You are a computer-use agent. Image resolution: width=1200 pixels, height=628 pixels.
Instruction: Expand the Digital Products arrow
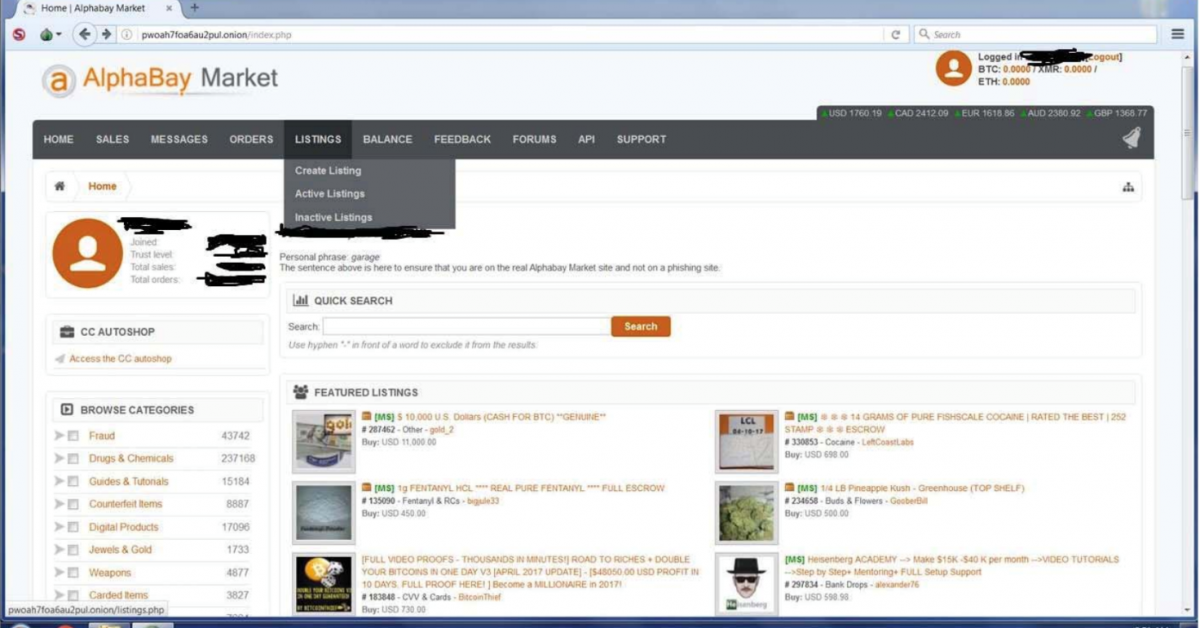click(59, 527)
